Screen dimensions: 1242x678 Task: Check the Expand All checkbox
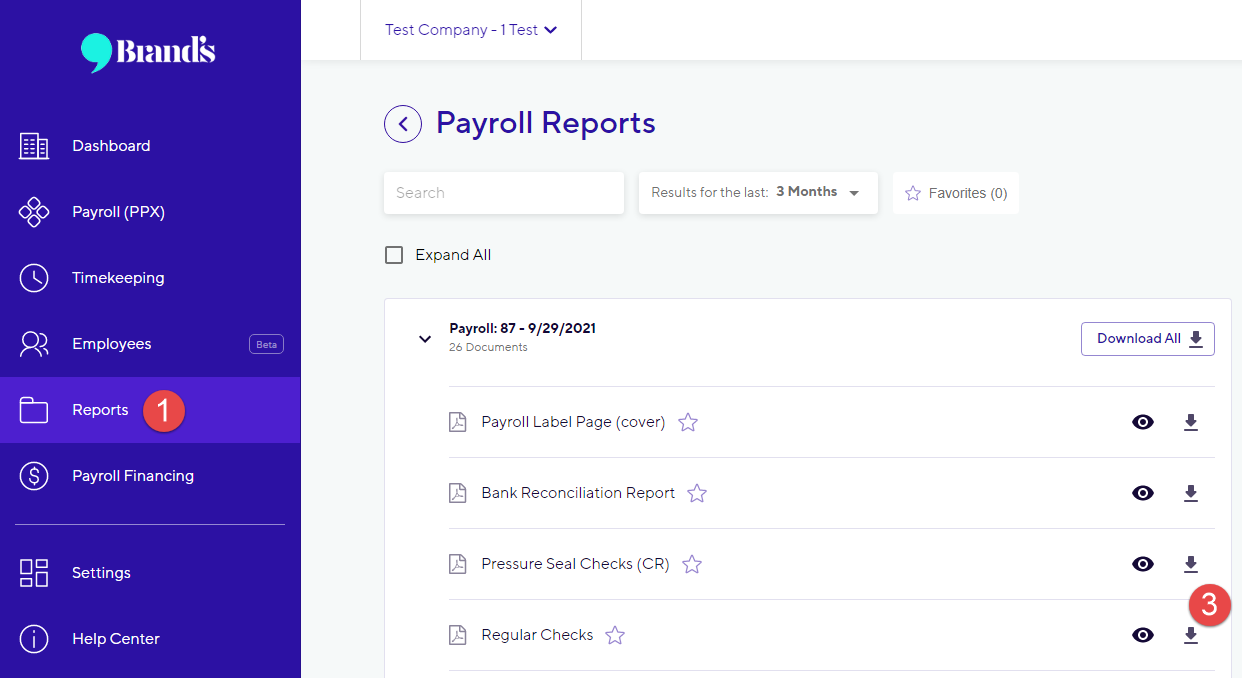(x=394, y=255)
